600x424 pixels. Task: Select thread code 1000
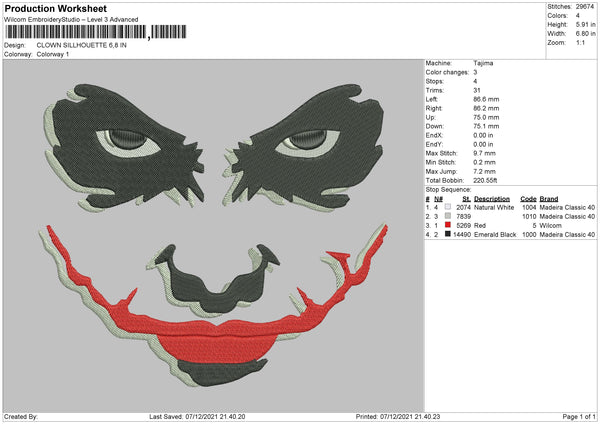pos(529,234)
